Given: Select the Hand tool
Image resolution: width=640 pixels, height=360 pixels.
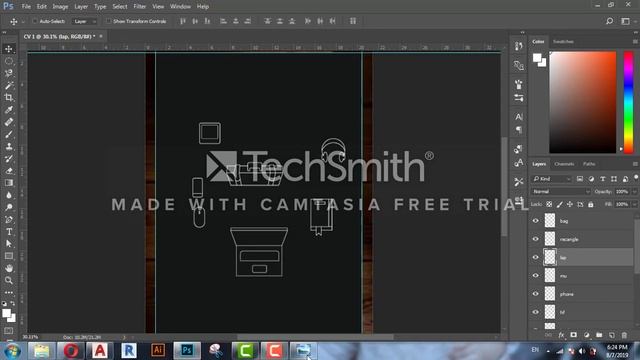Looking at the screenshot, I should point(9,268).
